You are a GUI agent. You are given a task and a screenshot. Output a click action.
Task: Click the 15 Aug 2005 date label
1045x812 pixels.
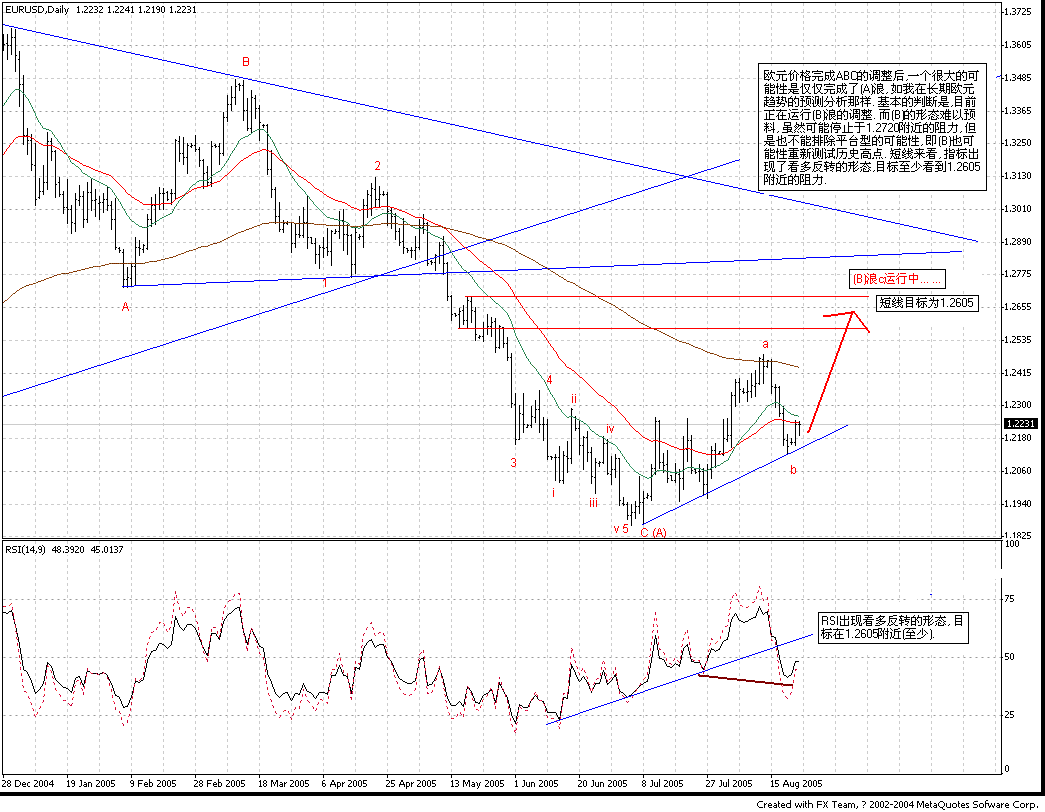click(796, 783)
